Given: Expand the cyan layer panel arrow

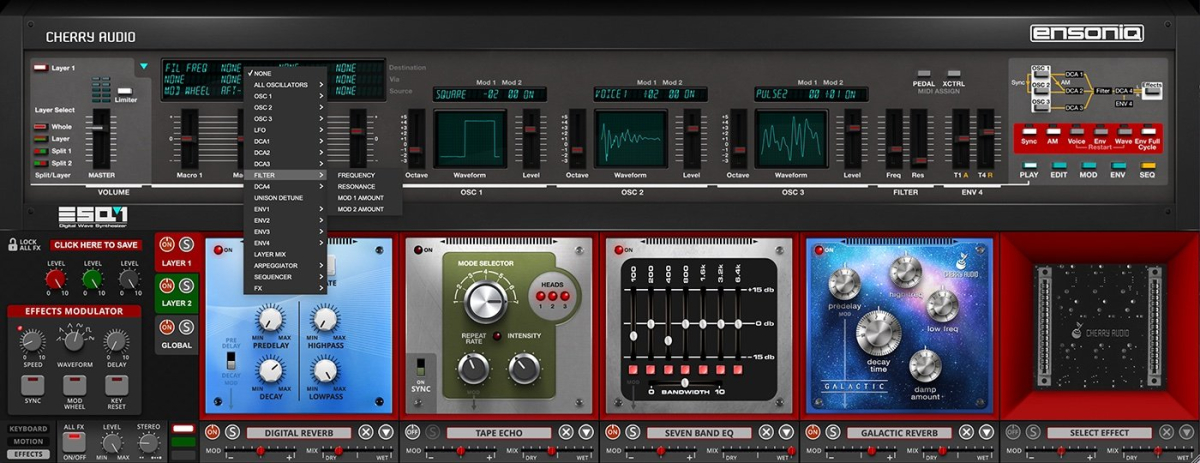Looking at the screenshot, I should click(x=144, y=68).
